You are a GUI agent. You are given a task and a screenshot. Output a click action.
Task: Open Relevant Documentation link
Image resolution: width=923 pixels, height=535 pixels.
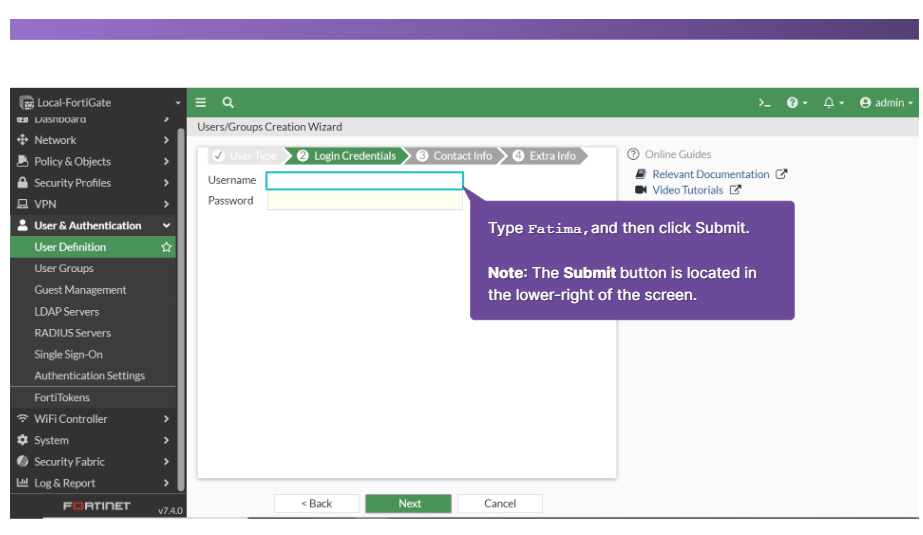click(x=710, y=174)
